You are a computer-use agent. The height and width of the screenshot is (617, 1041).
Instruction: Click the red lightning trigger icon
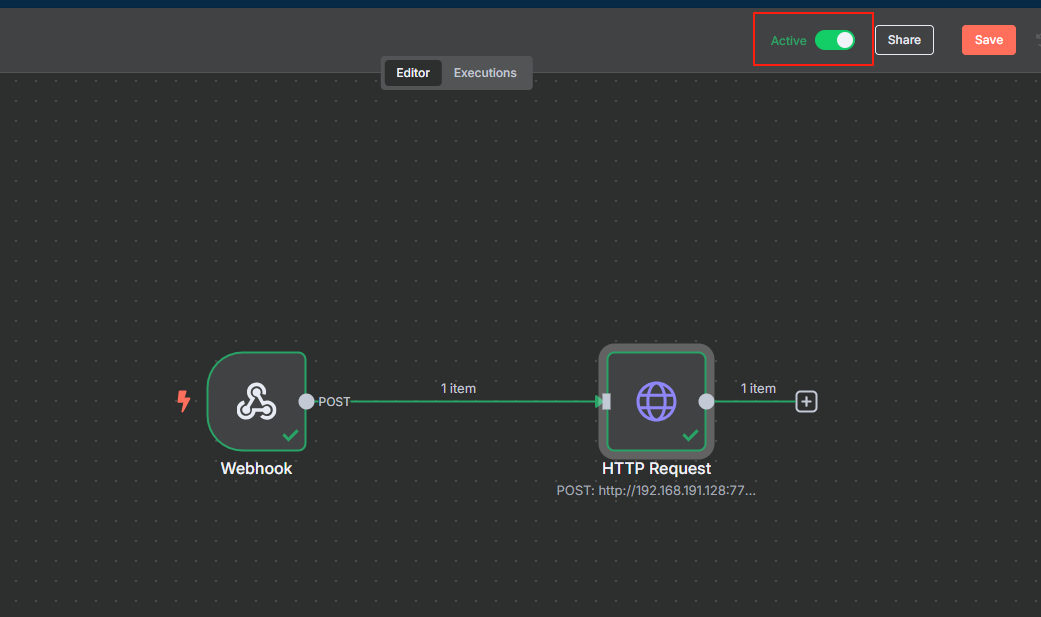(x=183, y=401)
